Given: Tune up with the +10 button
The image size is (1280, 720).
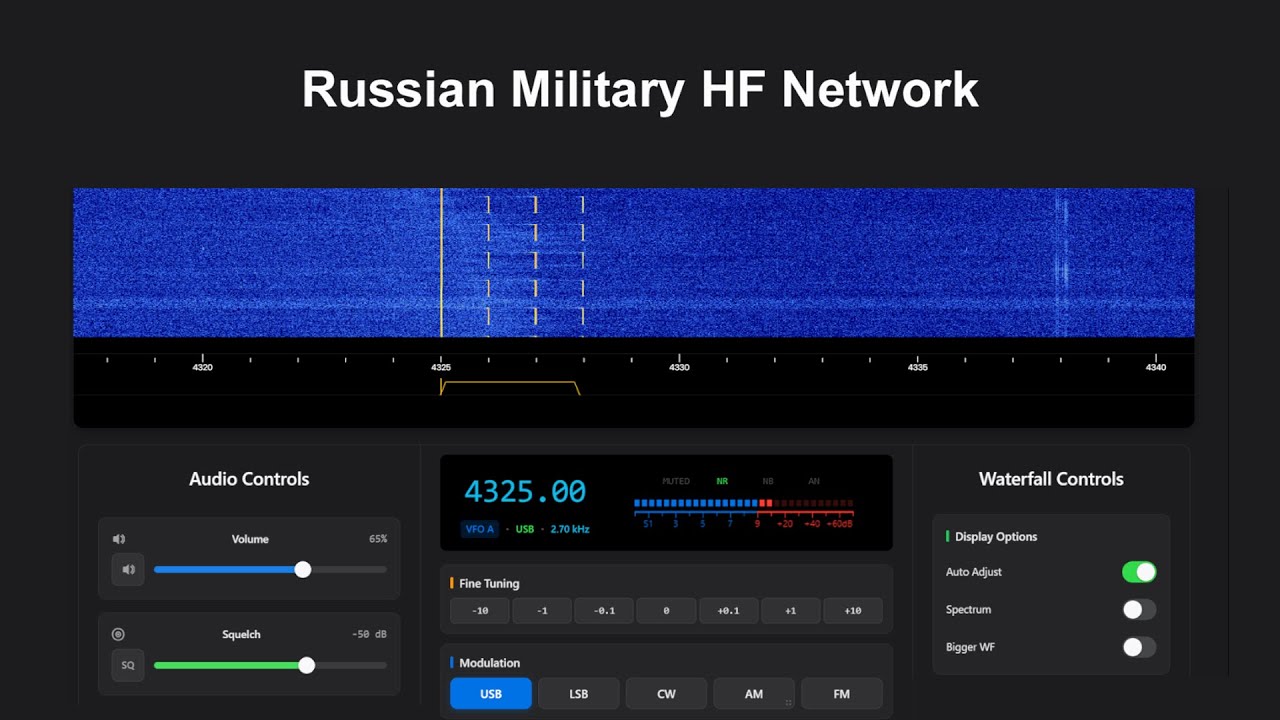Looking at the screenshot, I should point(853,610).
